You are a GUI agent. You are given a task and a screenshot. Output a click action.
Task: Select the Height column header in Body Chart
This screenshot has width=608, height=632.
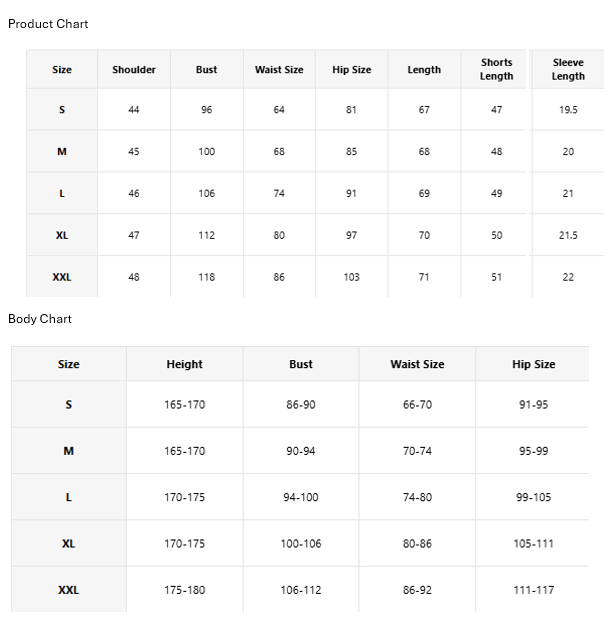point(185,364)
